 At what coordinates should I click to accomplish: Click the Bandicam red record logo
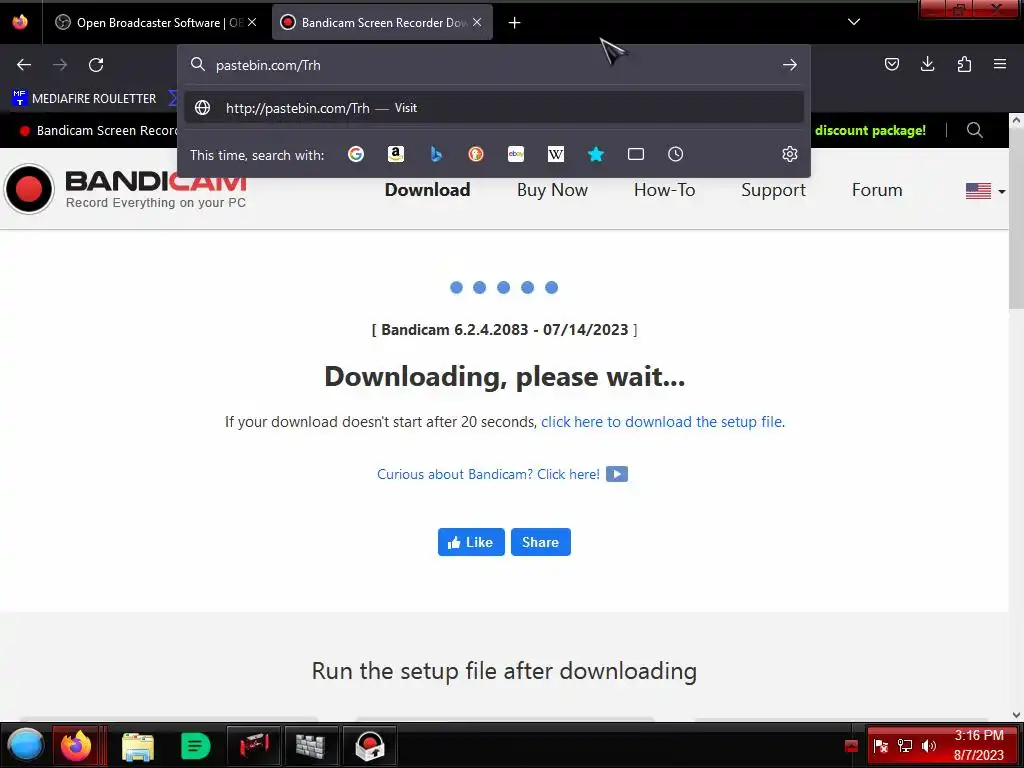click(29, 189)
